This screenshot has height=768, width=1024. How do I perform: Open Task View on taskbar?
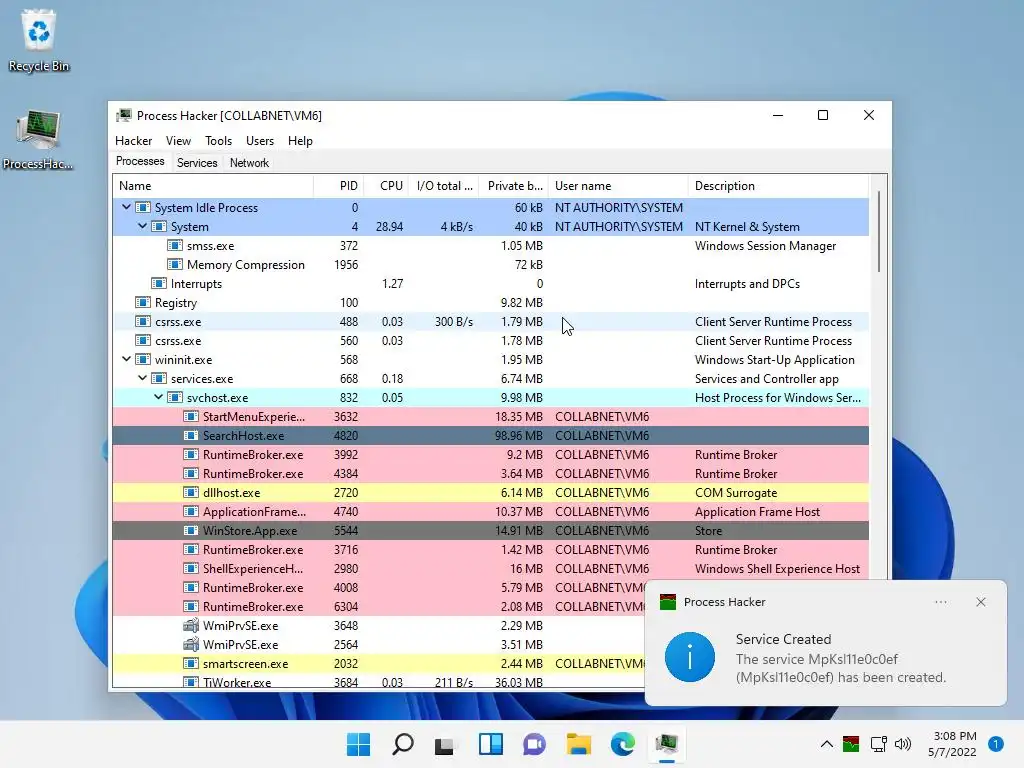pyautogui.click(x=445, y=744)
